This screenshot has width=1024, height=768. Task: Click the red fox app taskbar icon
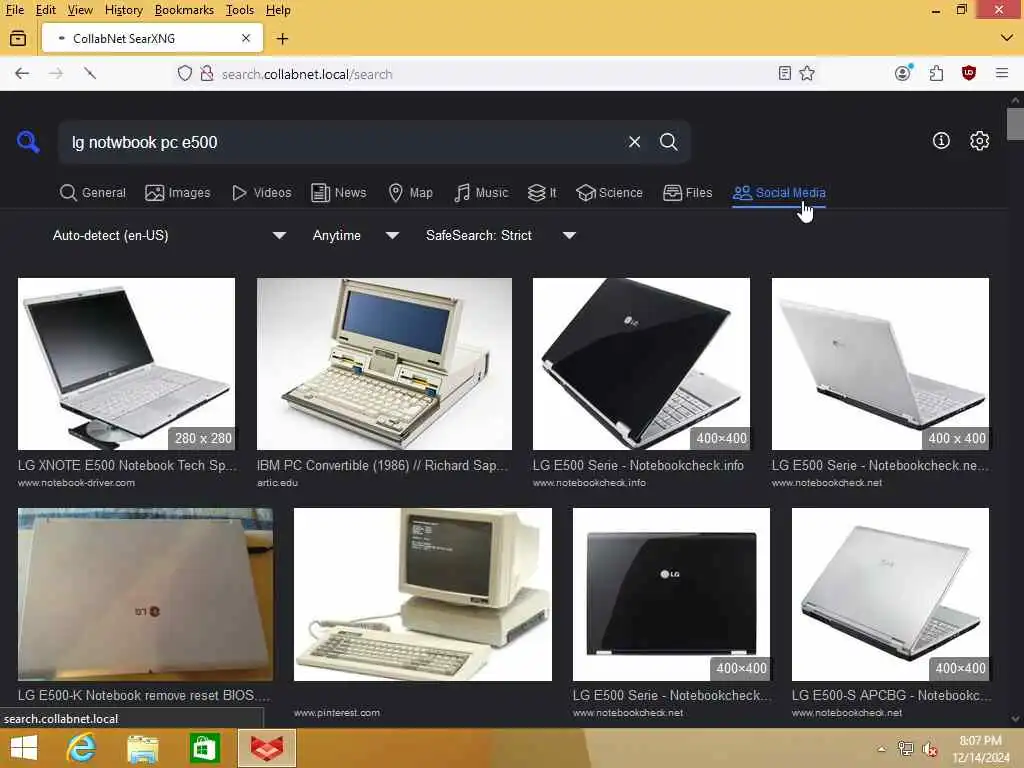tap(267, 748)
